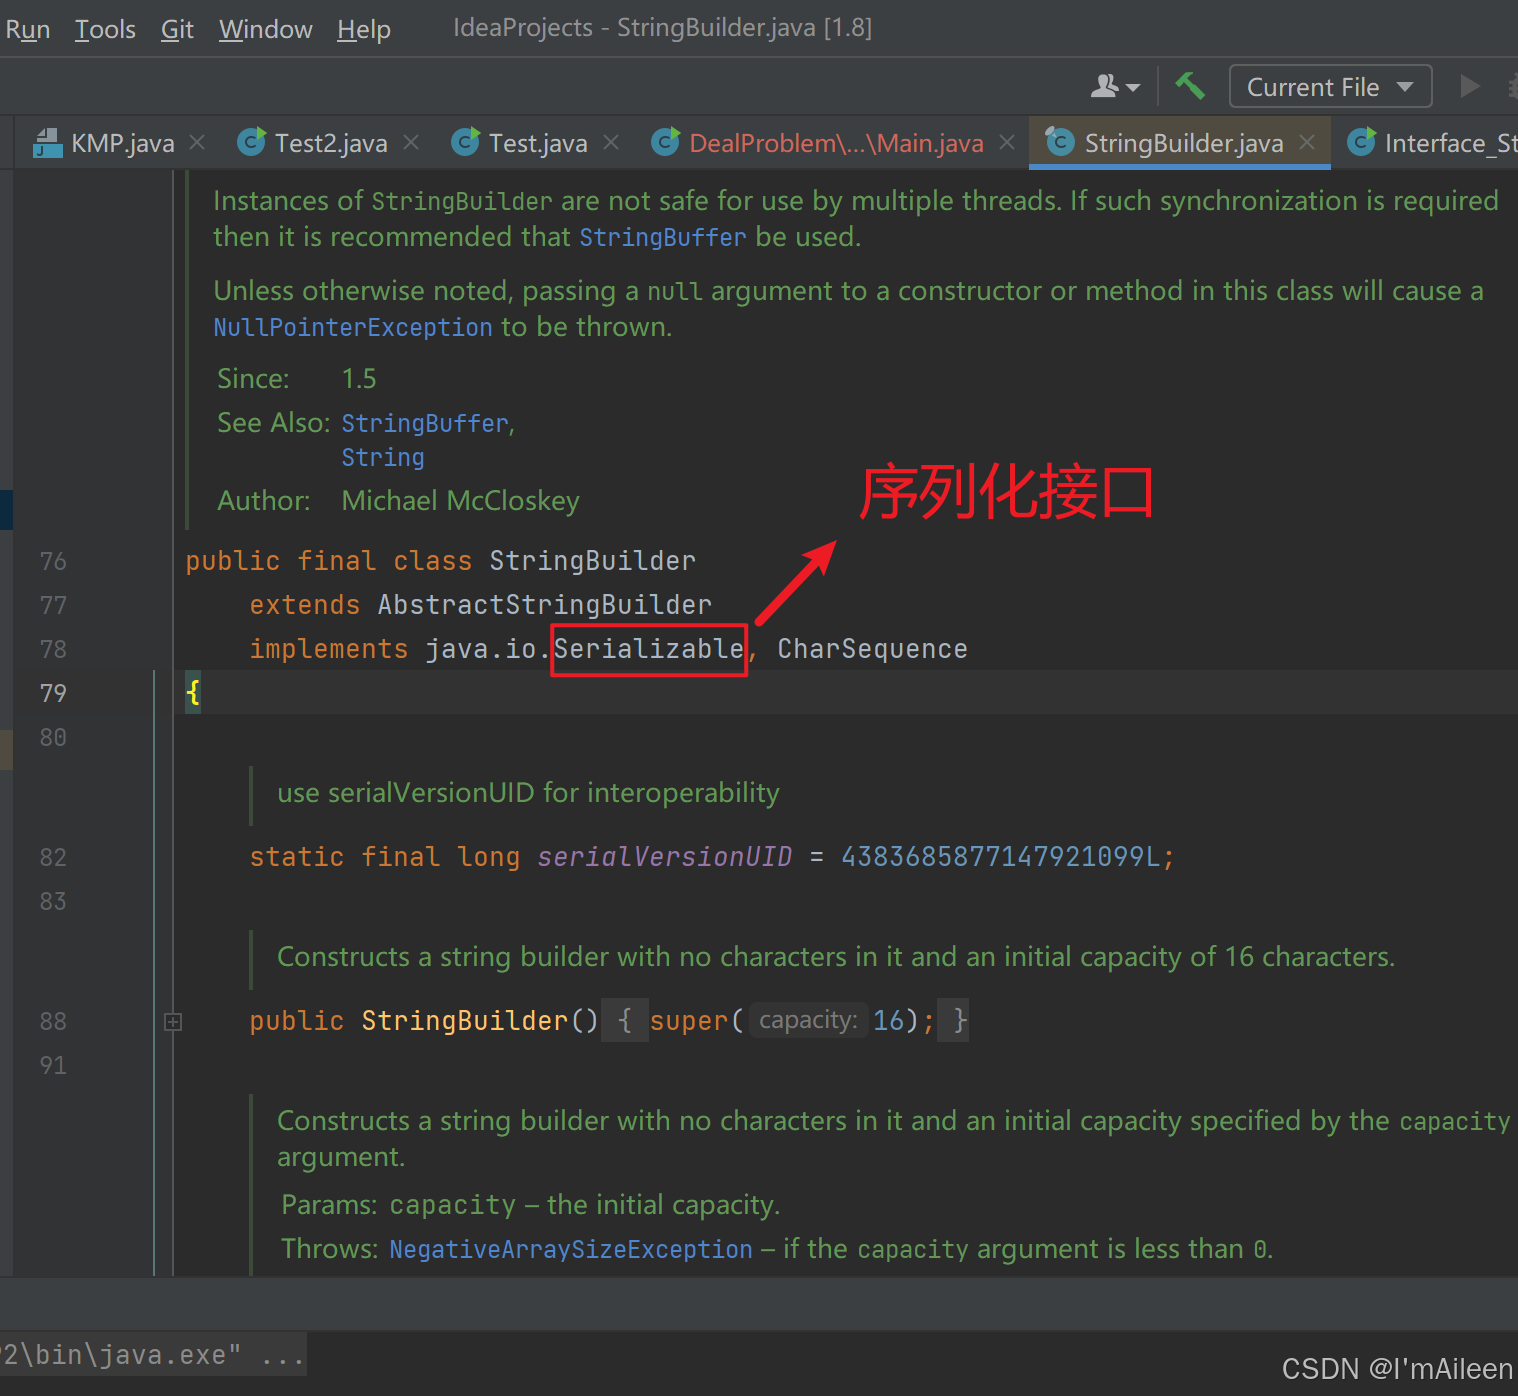Expand the folded StringBuilder() constructor
The width and height of the screenshot is (1518, 1396).
click(173, 1021)
